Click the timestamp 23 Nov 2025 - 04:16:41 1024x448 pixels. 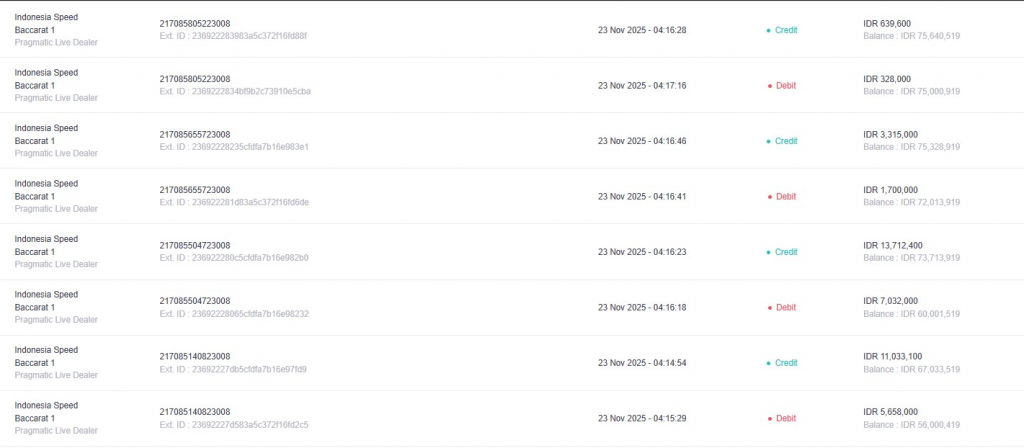click(x=642, y=197)
